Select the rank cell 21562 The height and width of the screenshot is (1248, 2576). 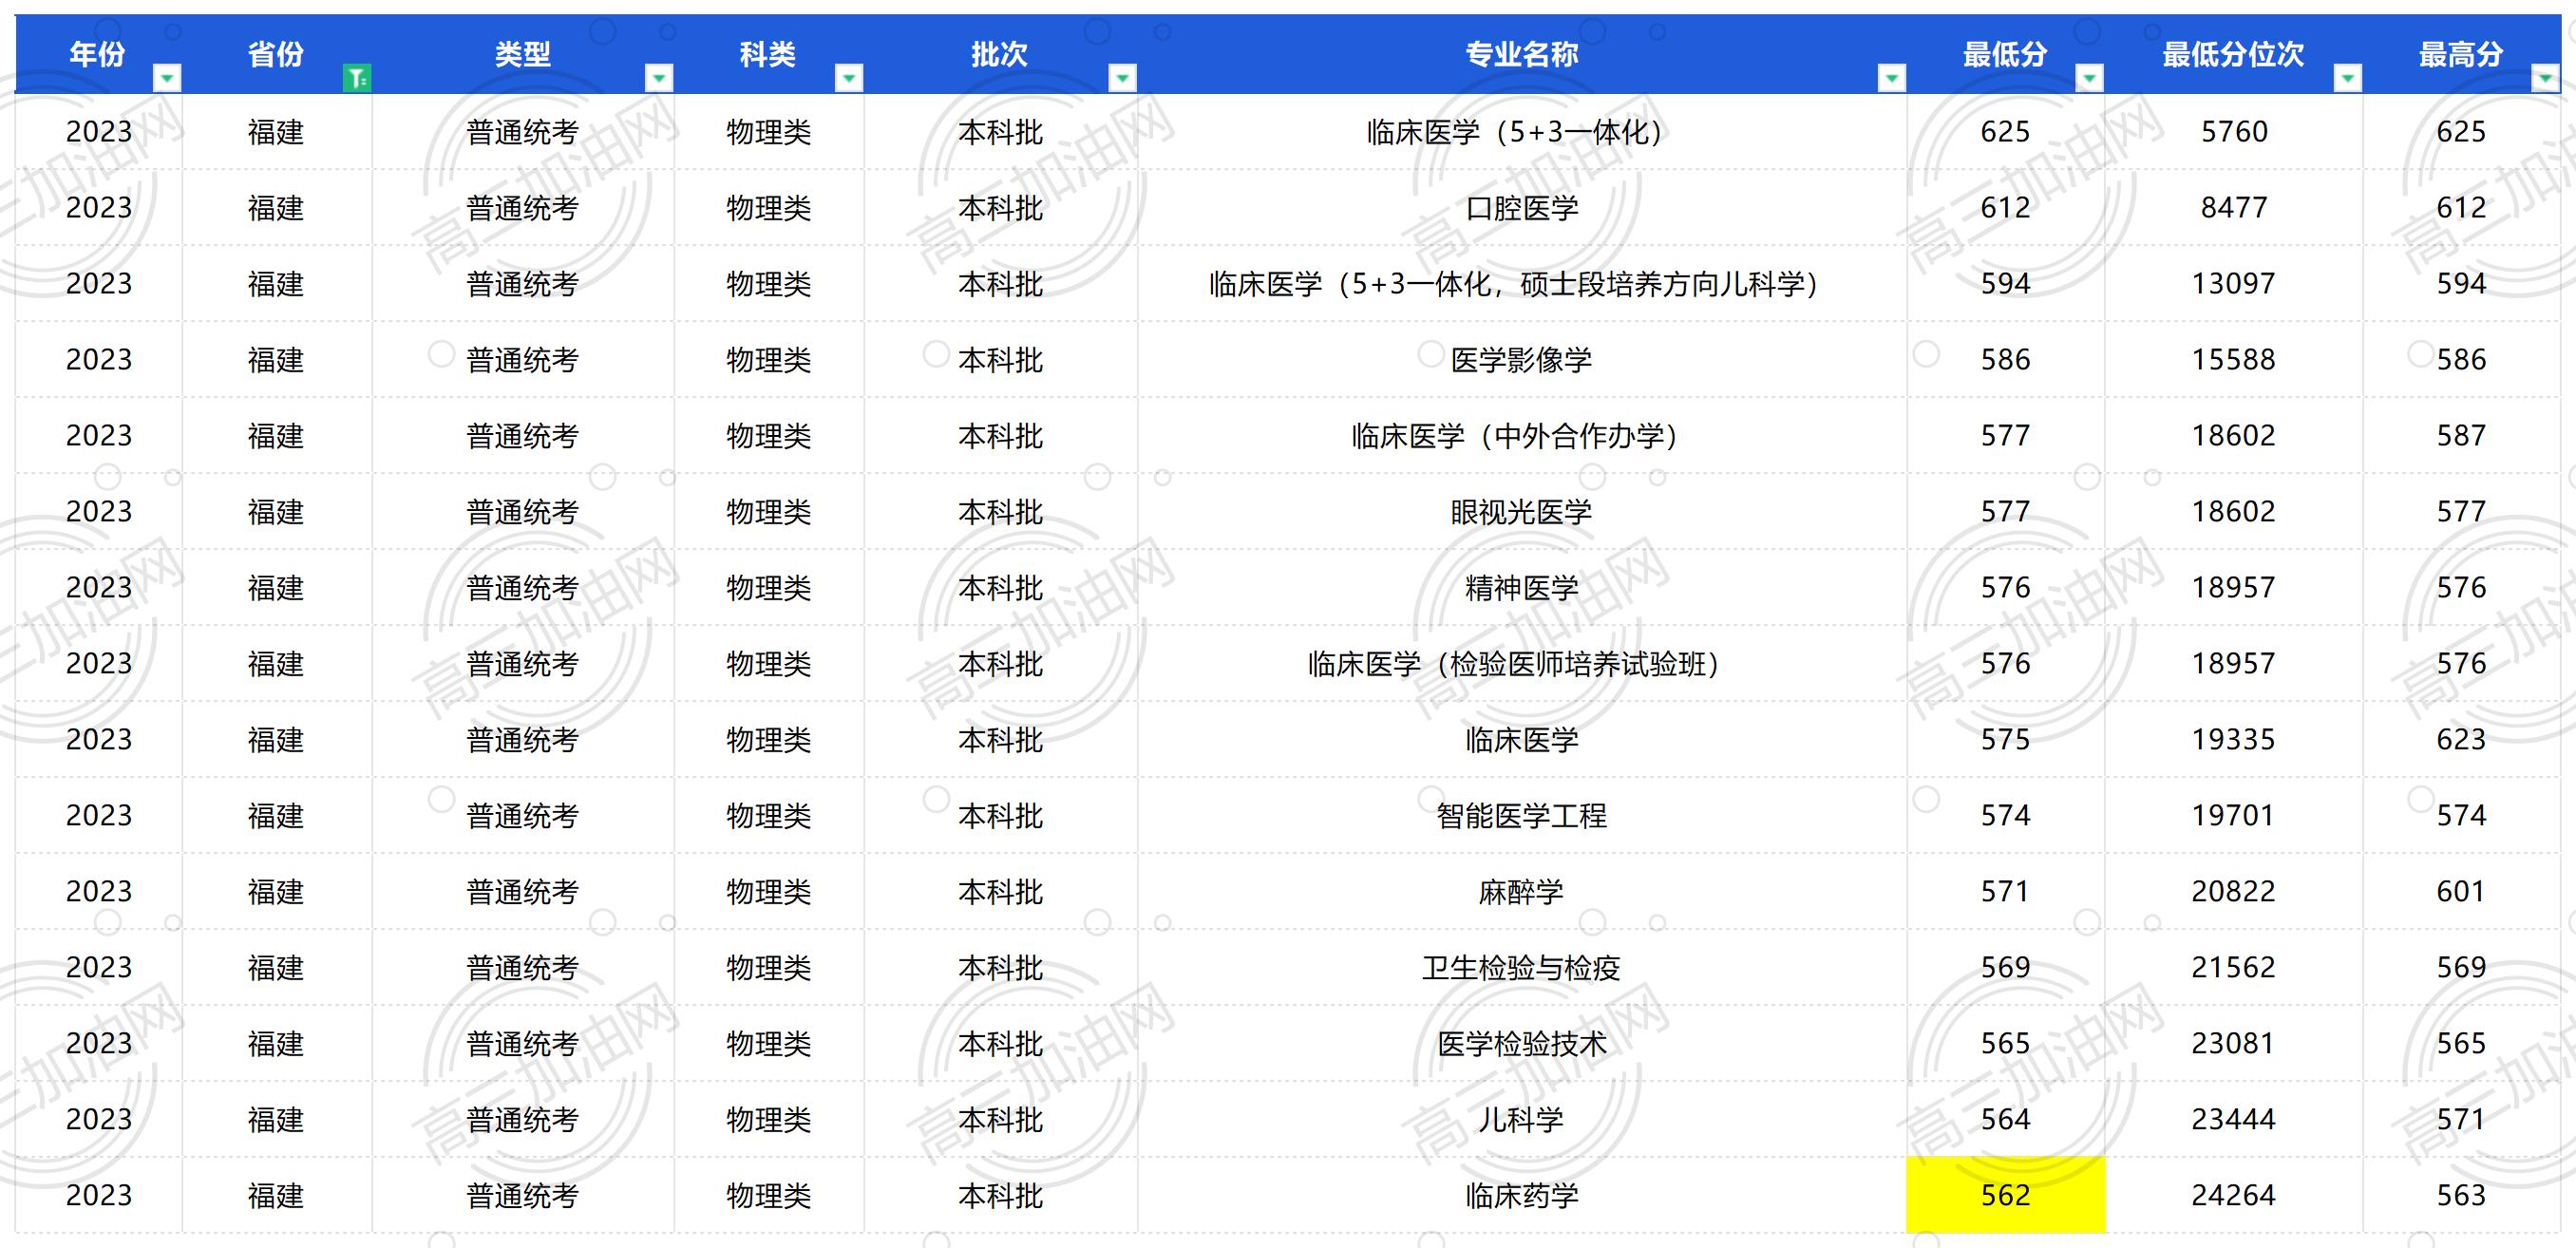pos(2234,968)
